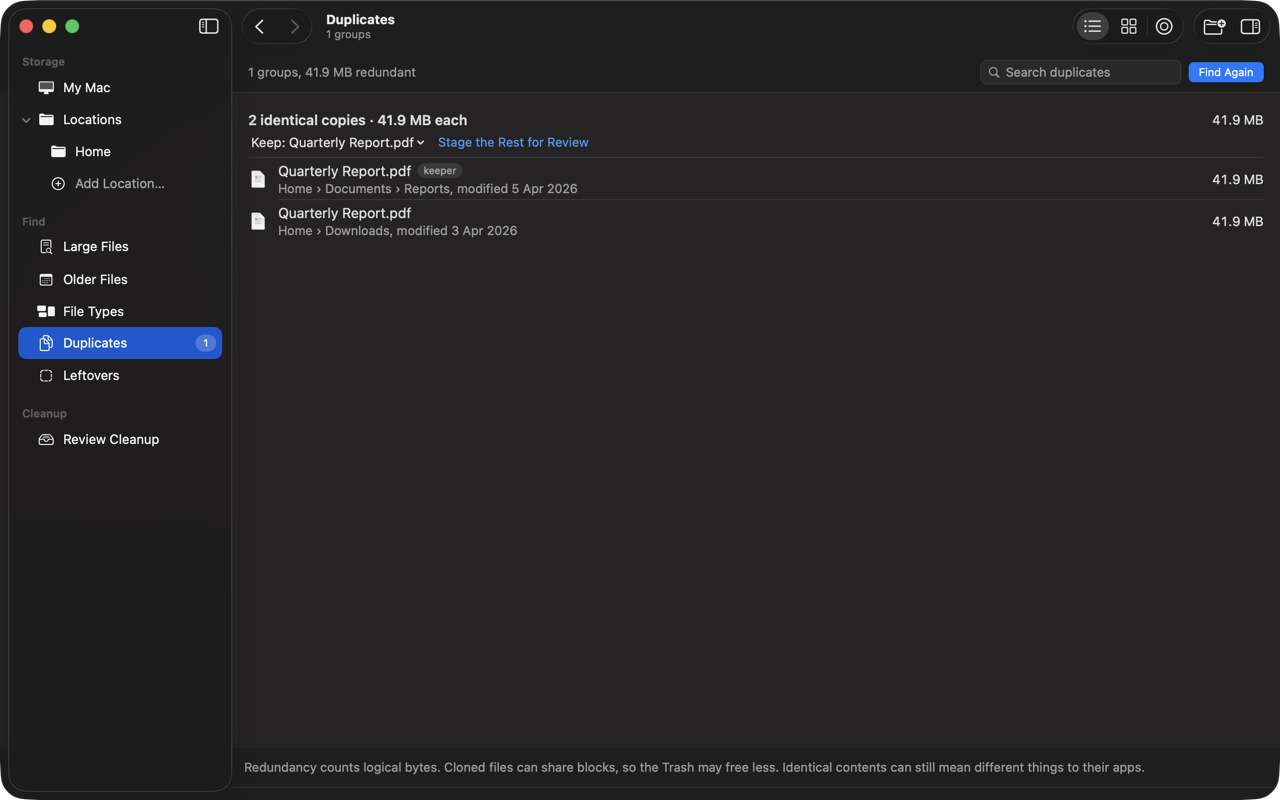The image size is (1280, 800).
Task: Click the File Types icon
Action: pyautogui.click(x=46, y=312)
